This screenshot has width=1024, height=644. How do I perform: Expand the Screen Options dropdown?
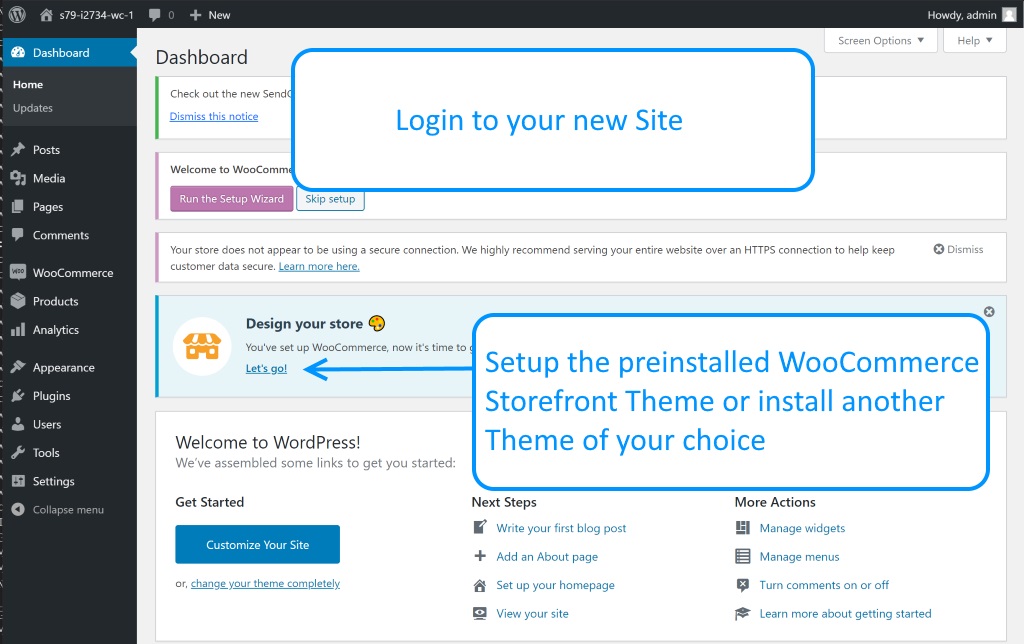click(880, 40)
